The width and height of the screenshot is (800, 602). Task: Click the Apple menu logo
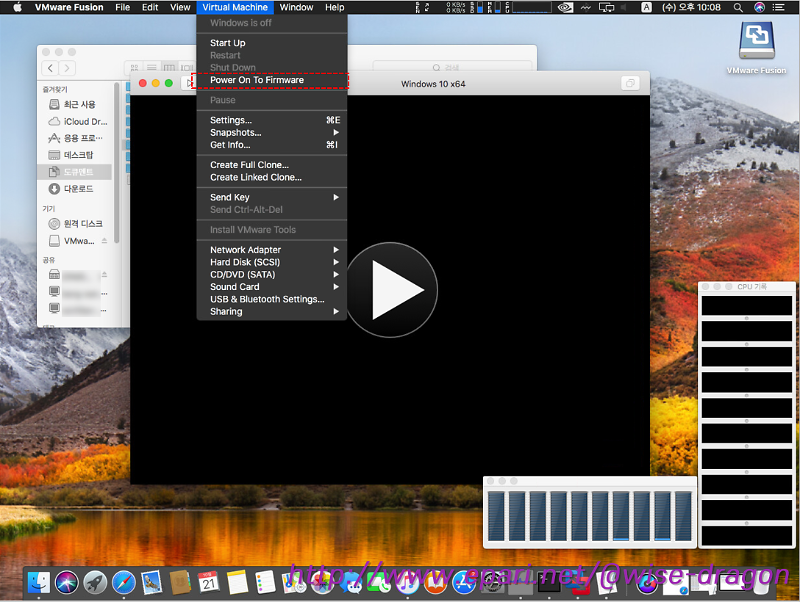click(17, 7)
